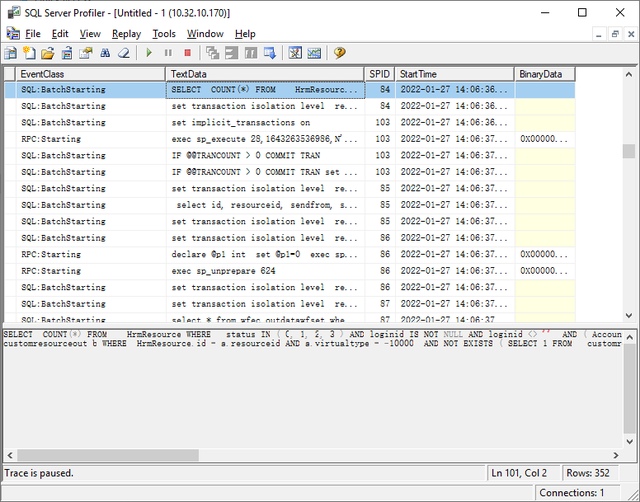Stop the trace with red square

pyautogui.click(x=186, y=52)
